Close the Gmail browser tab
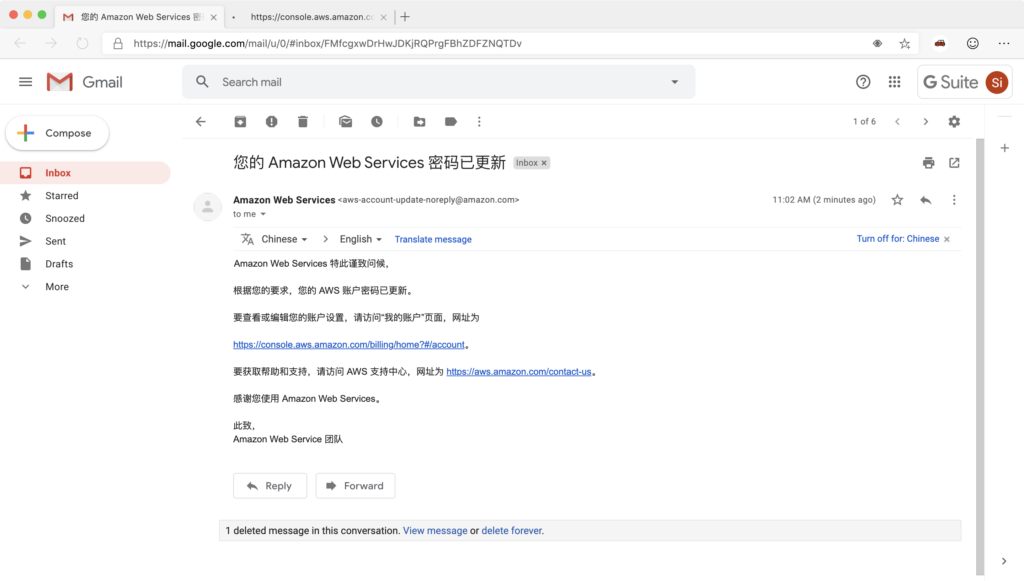1024x581 pixels. click(214, 17)
